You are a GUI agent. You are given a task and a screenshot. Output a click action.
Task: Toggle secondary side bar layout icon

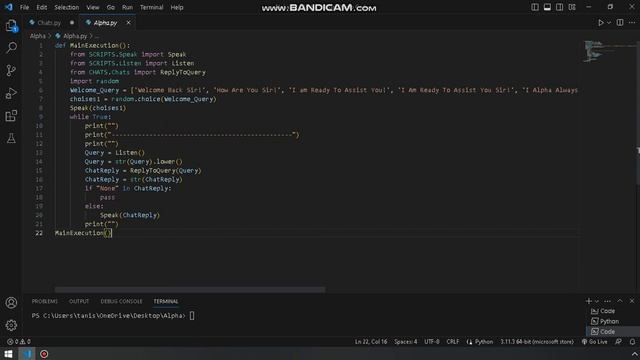click(560, 7)
